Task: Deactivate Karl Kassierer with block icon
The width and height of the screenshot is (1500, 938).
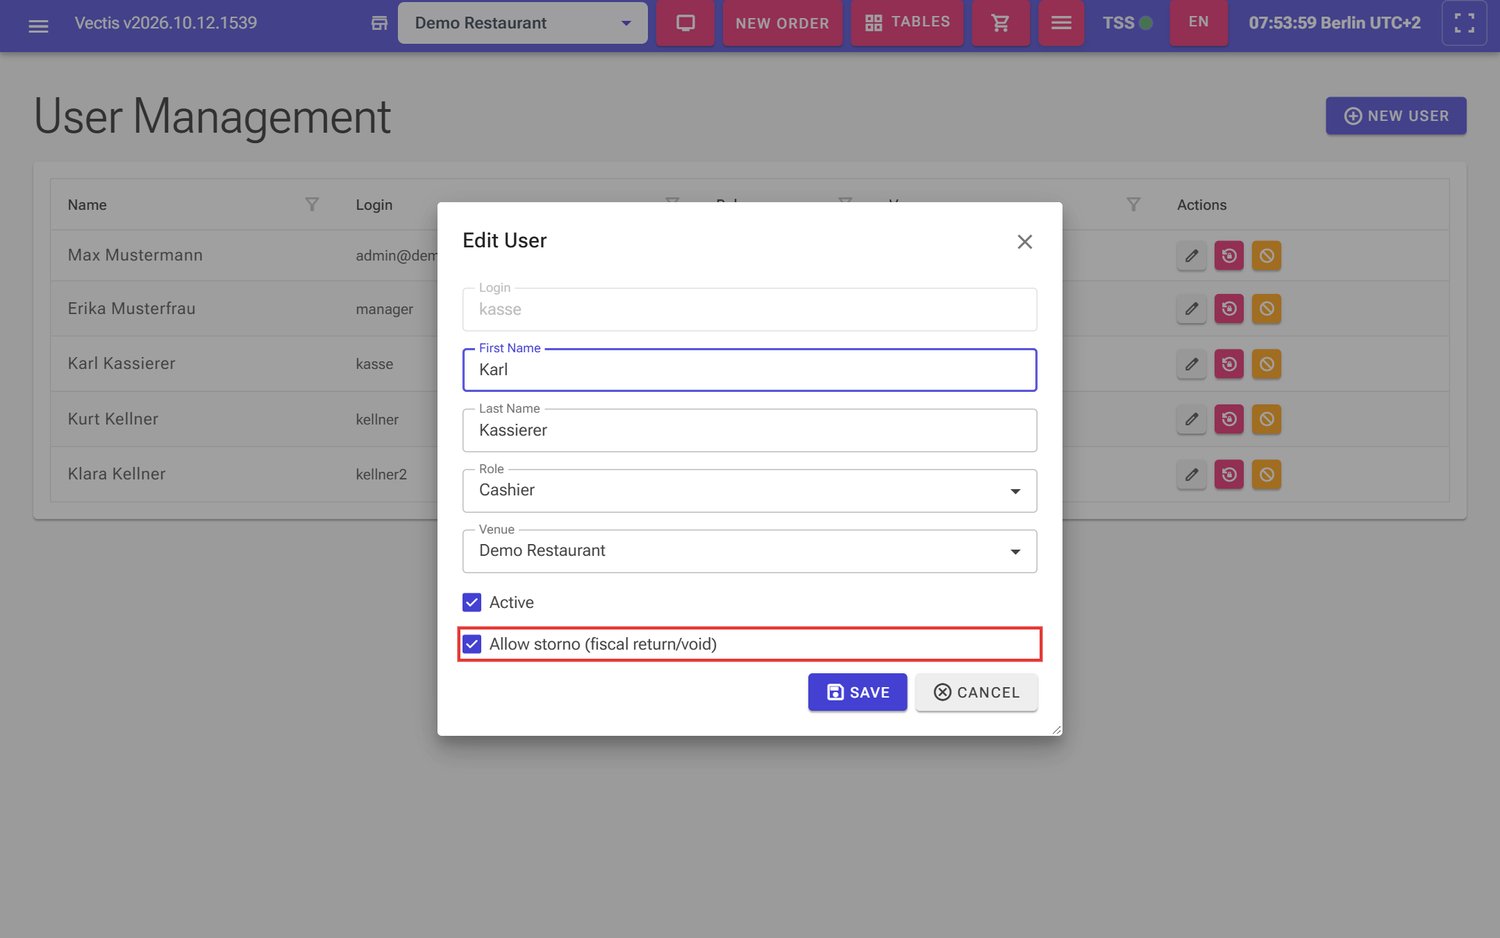Action: (1266, 364)
